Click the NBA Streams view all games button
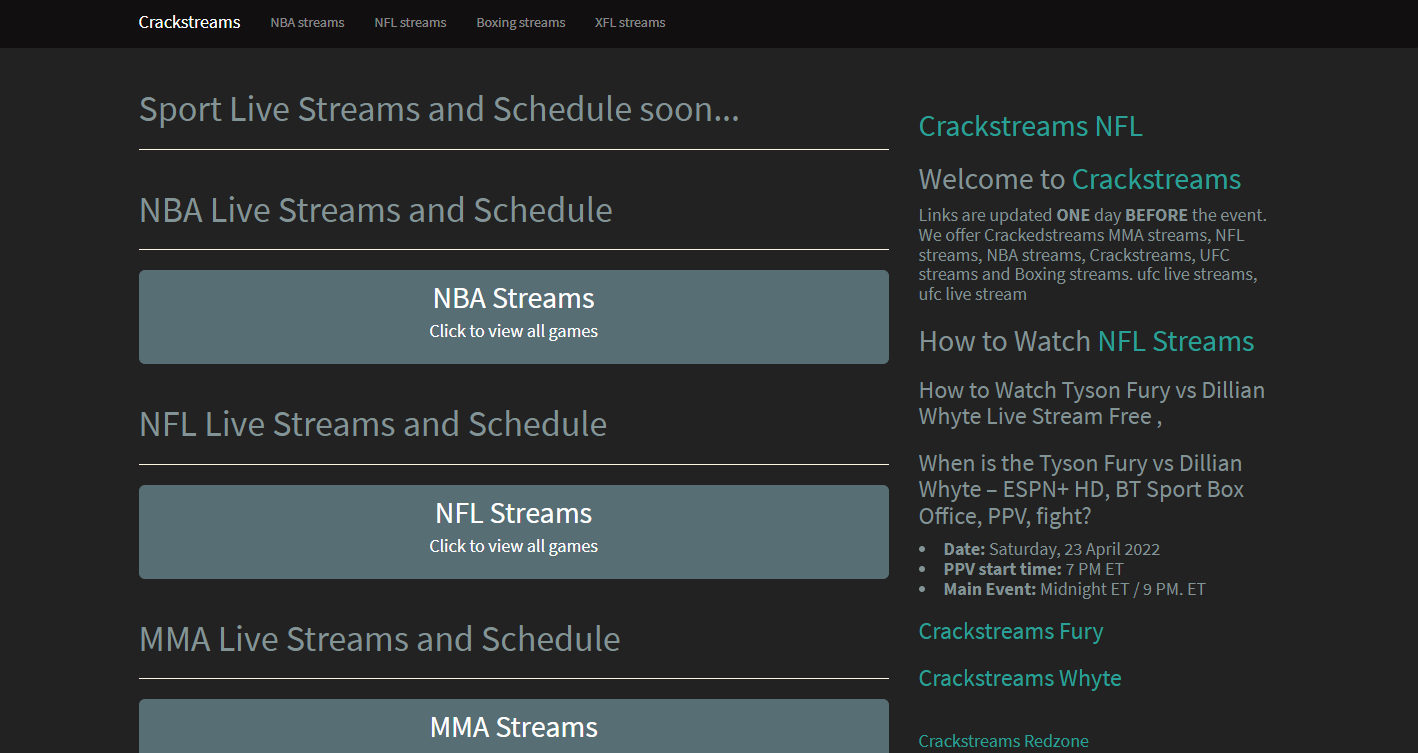This screenshot has height=753, width=1418. coord(514,317)
